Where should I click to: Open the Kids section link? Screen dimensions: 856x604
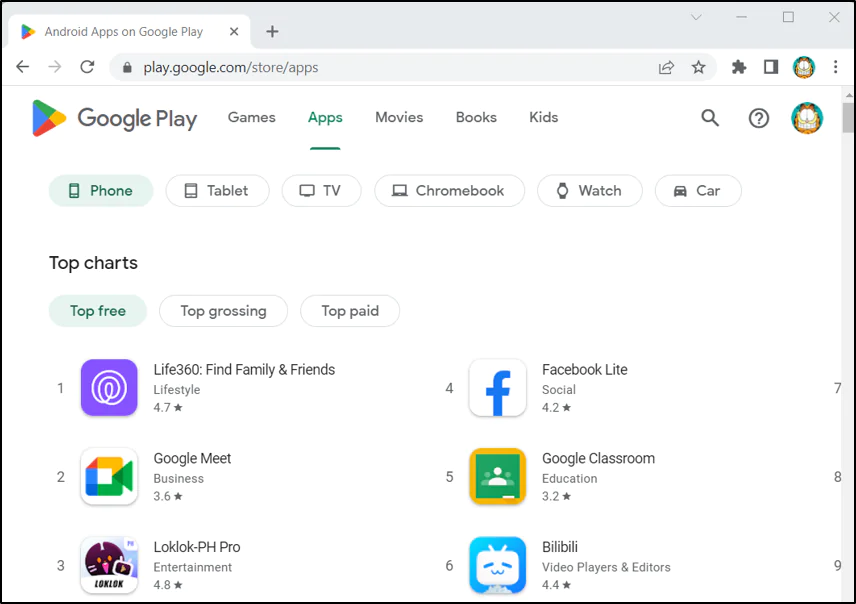[543, 117]
